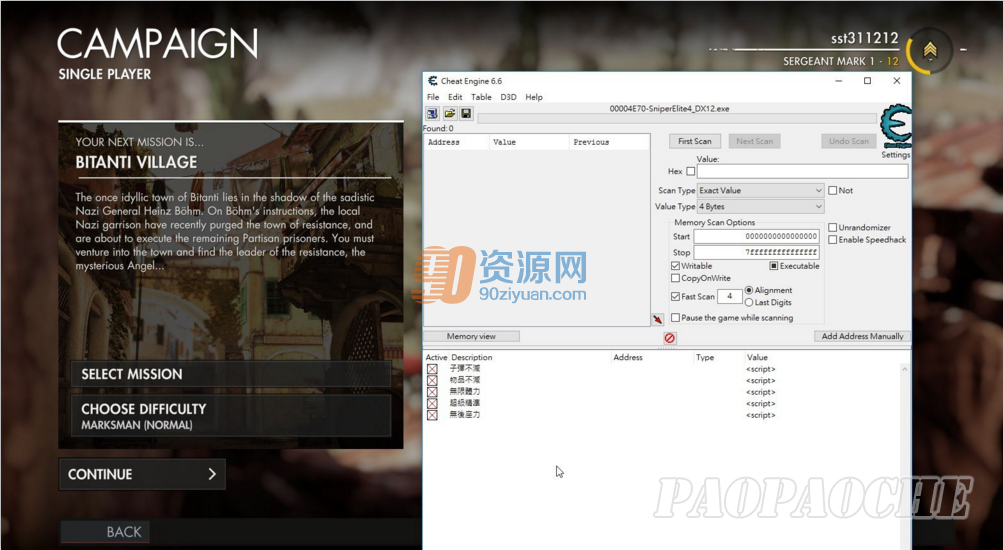
Task: Open the Help menu
Action: (533, 97)
